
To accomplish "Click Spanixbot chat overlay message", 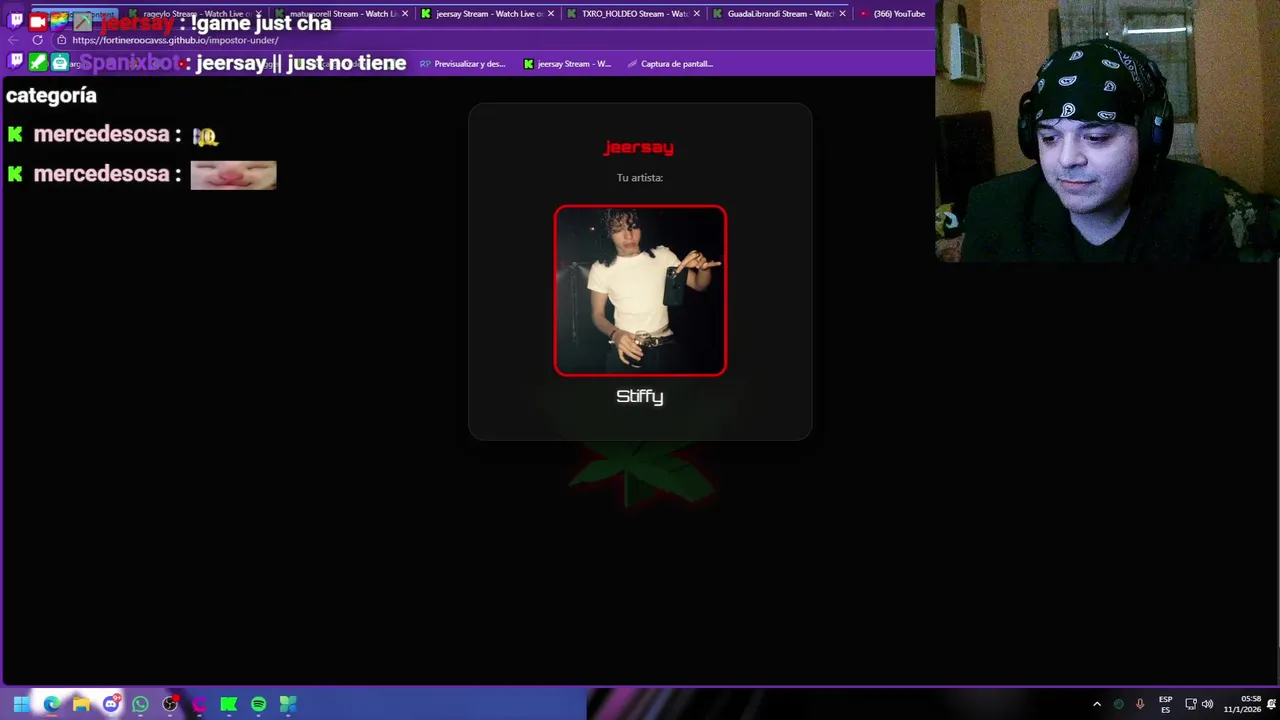I will 206,63.
